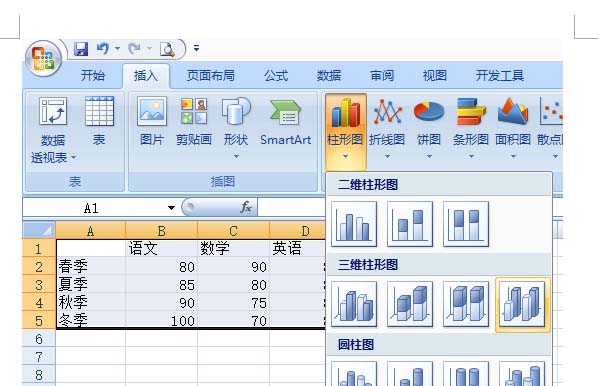Click cell containing 语文
Screen dimensions: 610x386
[161, 248]
